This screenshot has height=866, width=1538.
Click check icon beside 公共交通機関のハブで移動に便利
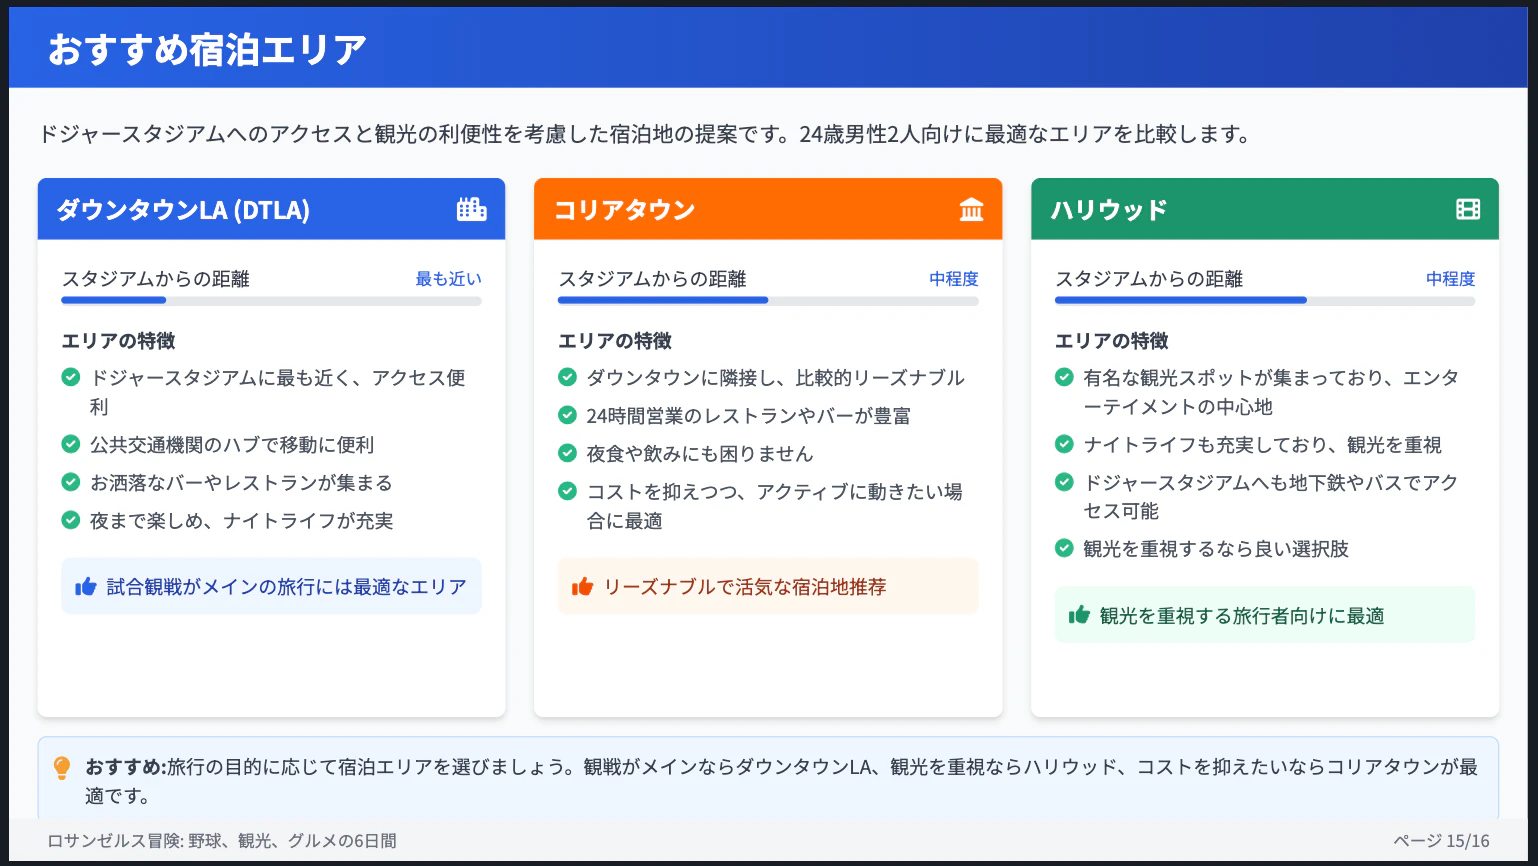click(x=71, y=444)
